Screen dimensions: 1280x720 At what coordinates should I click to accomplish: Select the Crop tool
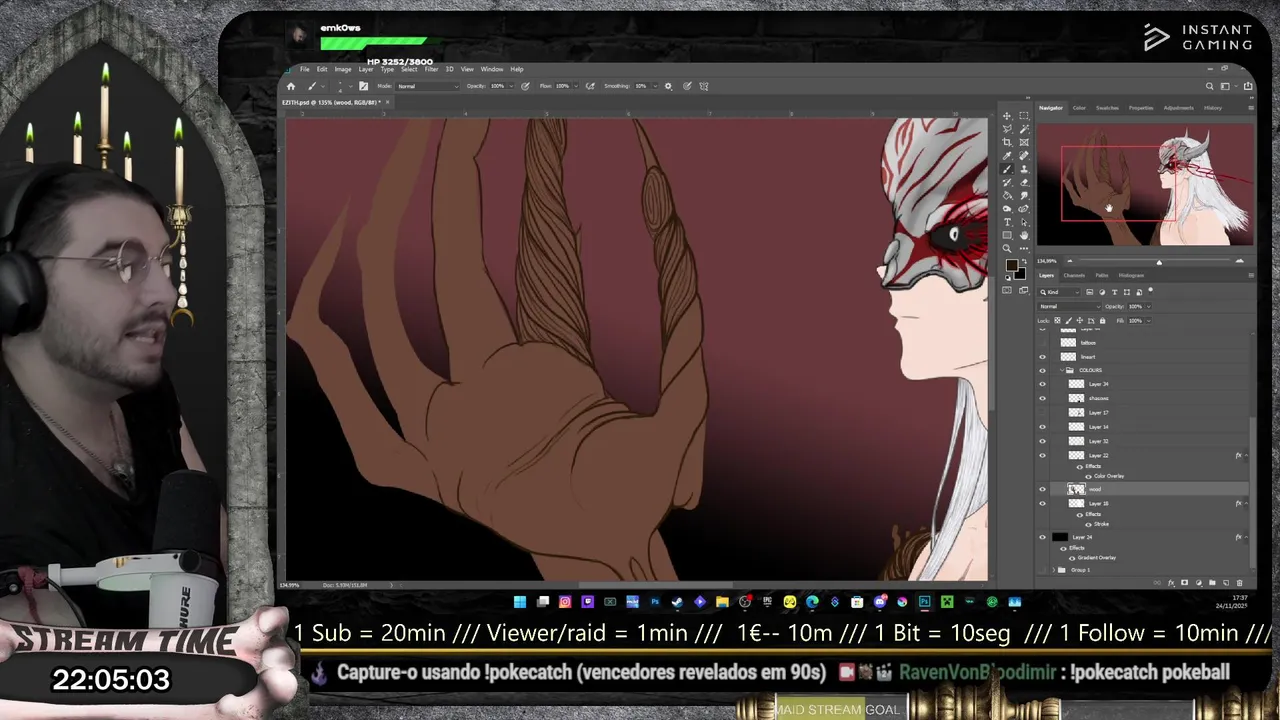pos(1007,142)
